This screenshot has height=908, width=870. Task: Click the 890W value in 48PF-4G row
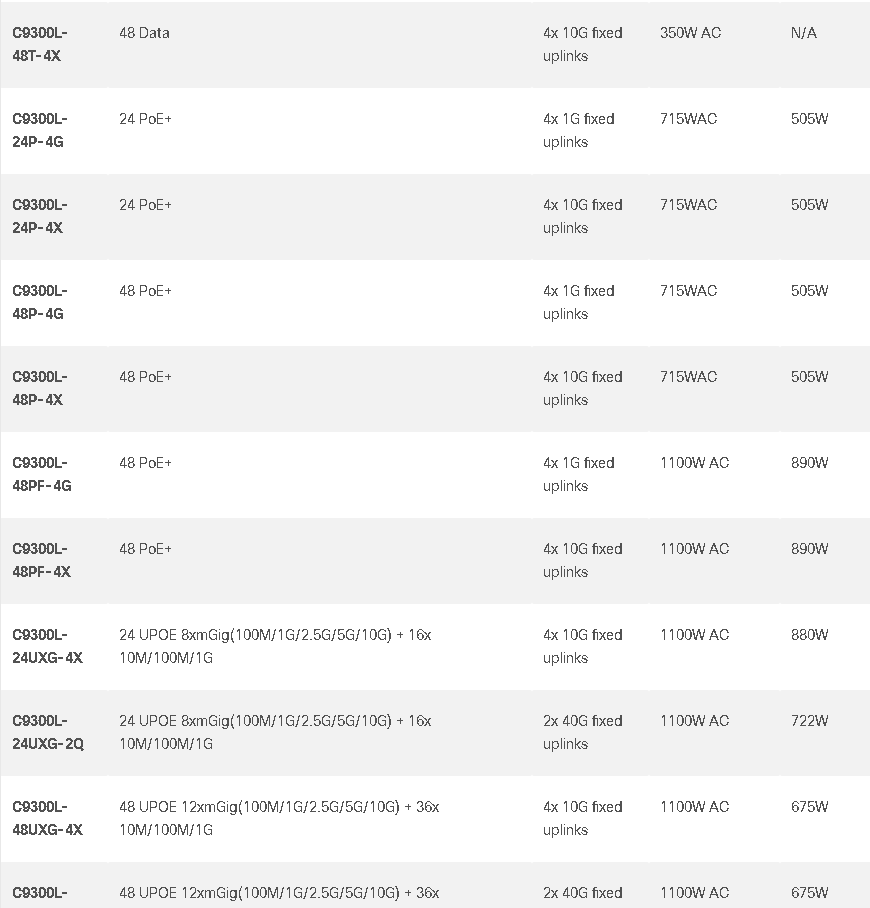click(x=810, y=463)
